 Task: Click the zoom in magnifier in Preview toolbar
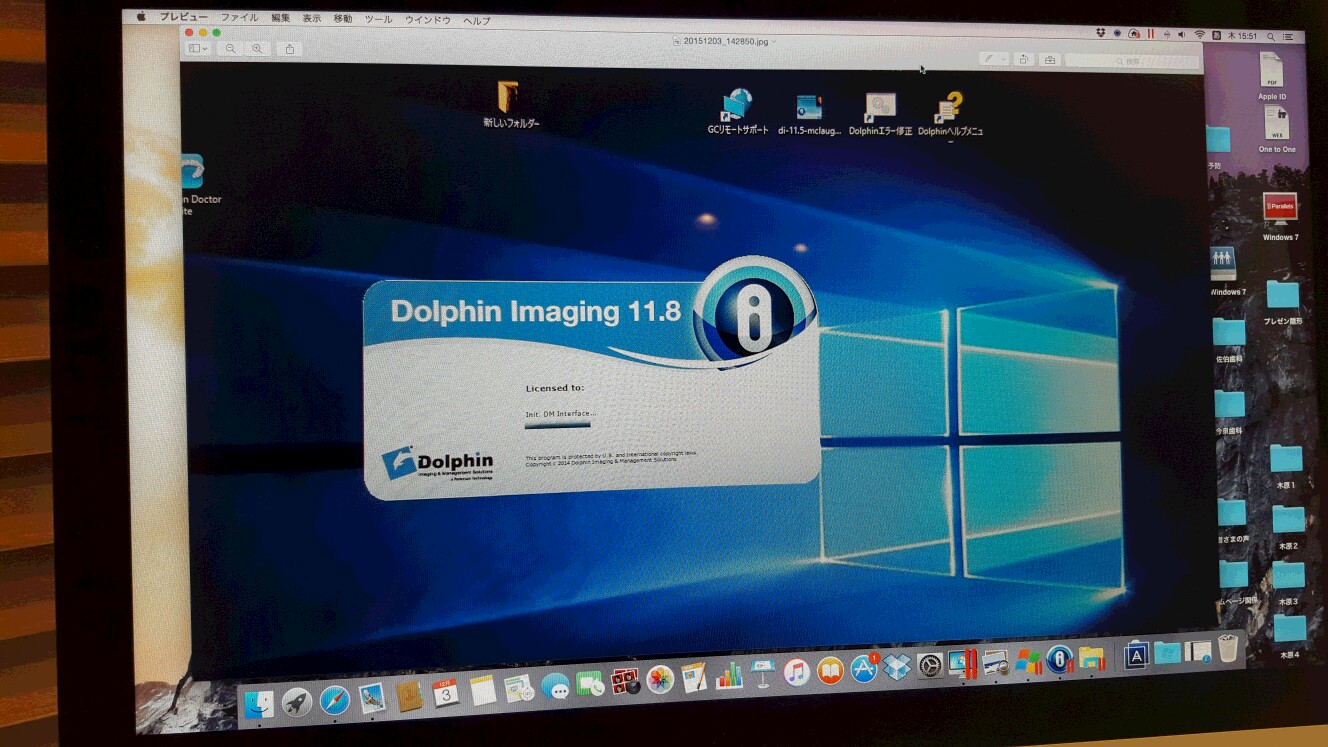pyautogui.click(x=257, y=48)
